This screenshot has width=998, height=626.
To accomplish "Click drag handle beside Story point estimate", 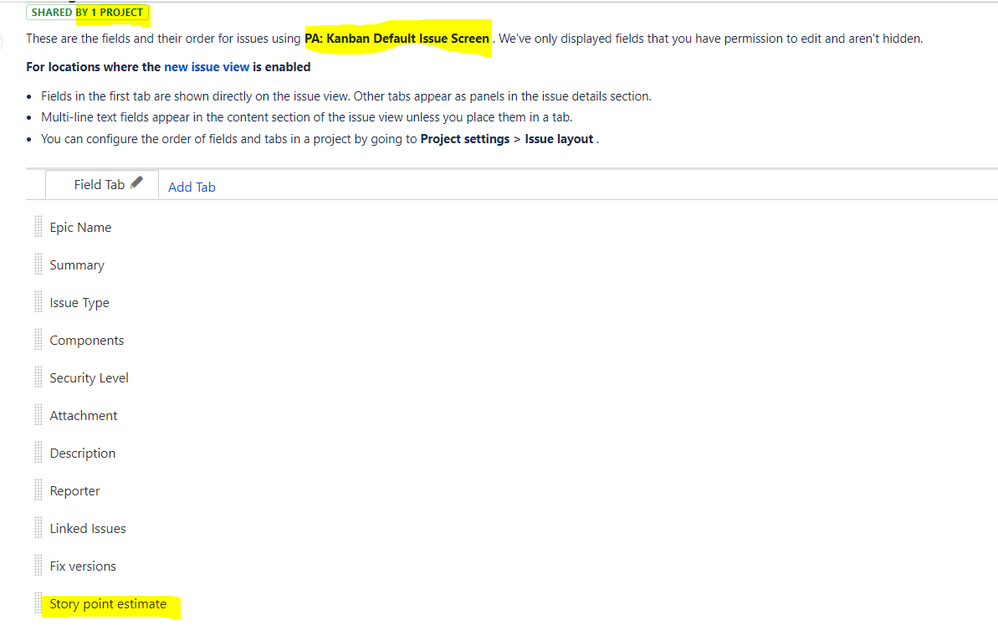I will coord(38,603).
